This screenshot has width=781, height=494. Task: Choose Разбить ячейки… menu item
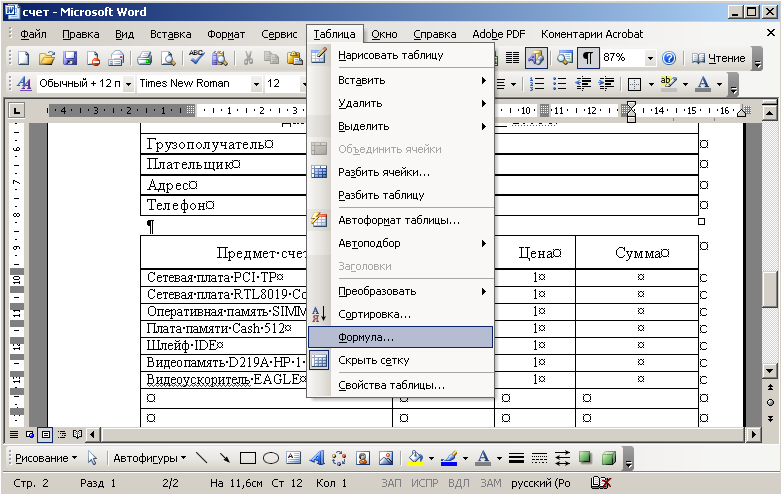coord(400,172)
